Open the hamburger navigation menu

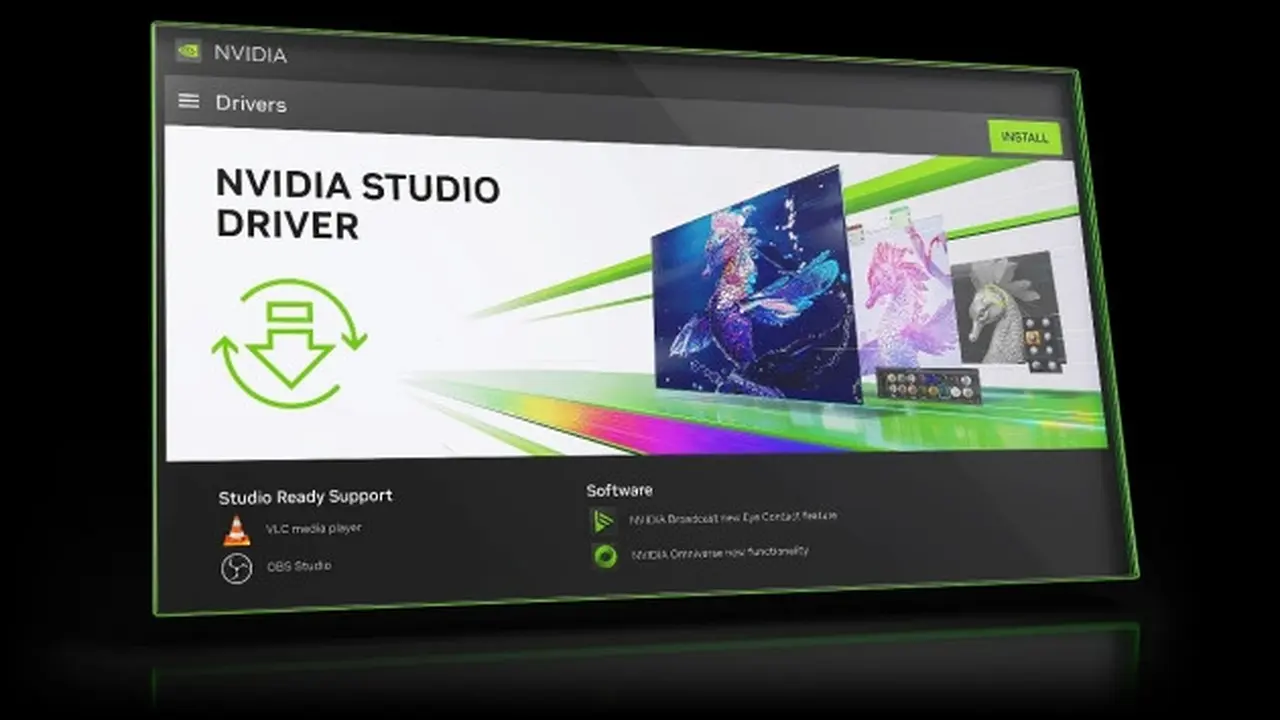[x=189, y=100]
